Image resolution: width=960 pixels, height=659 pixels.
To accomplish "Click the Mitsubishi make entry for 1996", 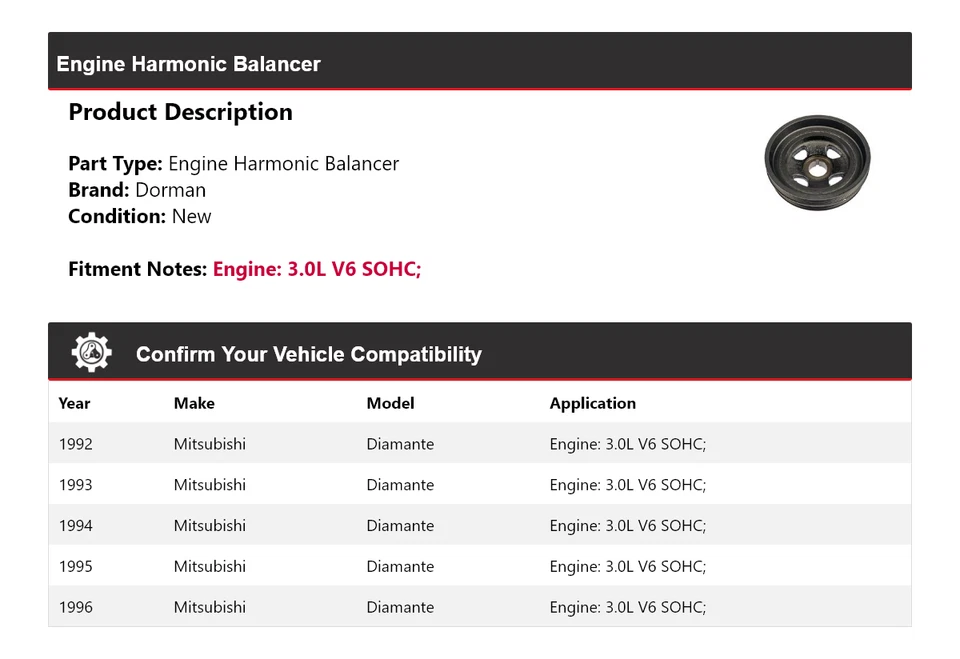I will click(210, 606).
